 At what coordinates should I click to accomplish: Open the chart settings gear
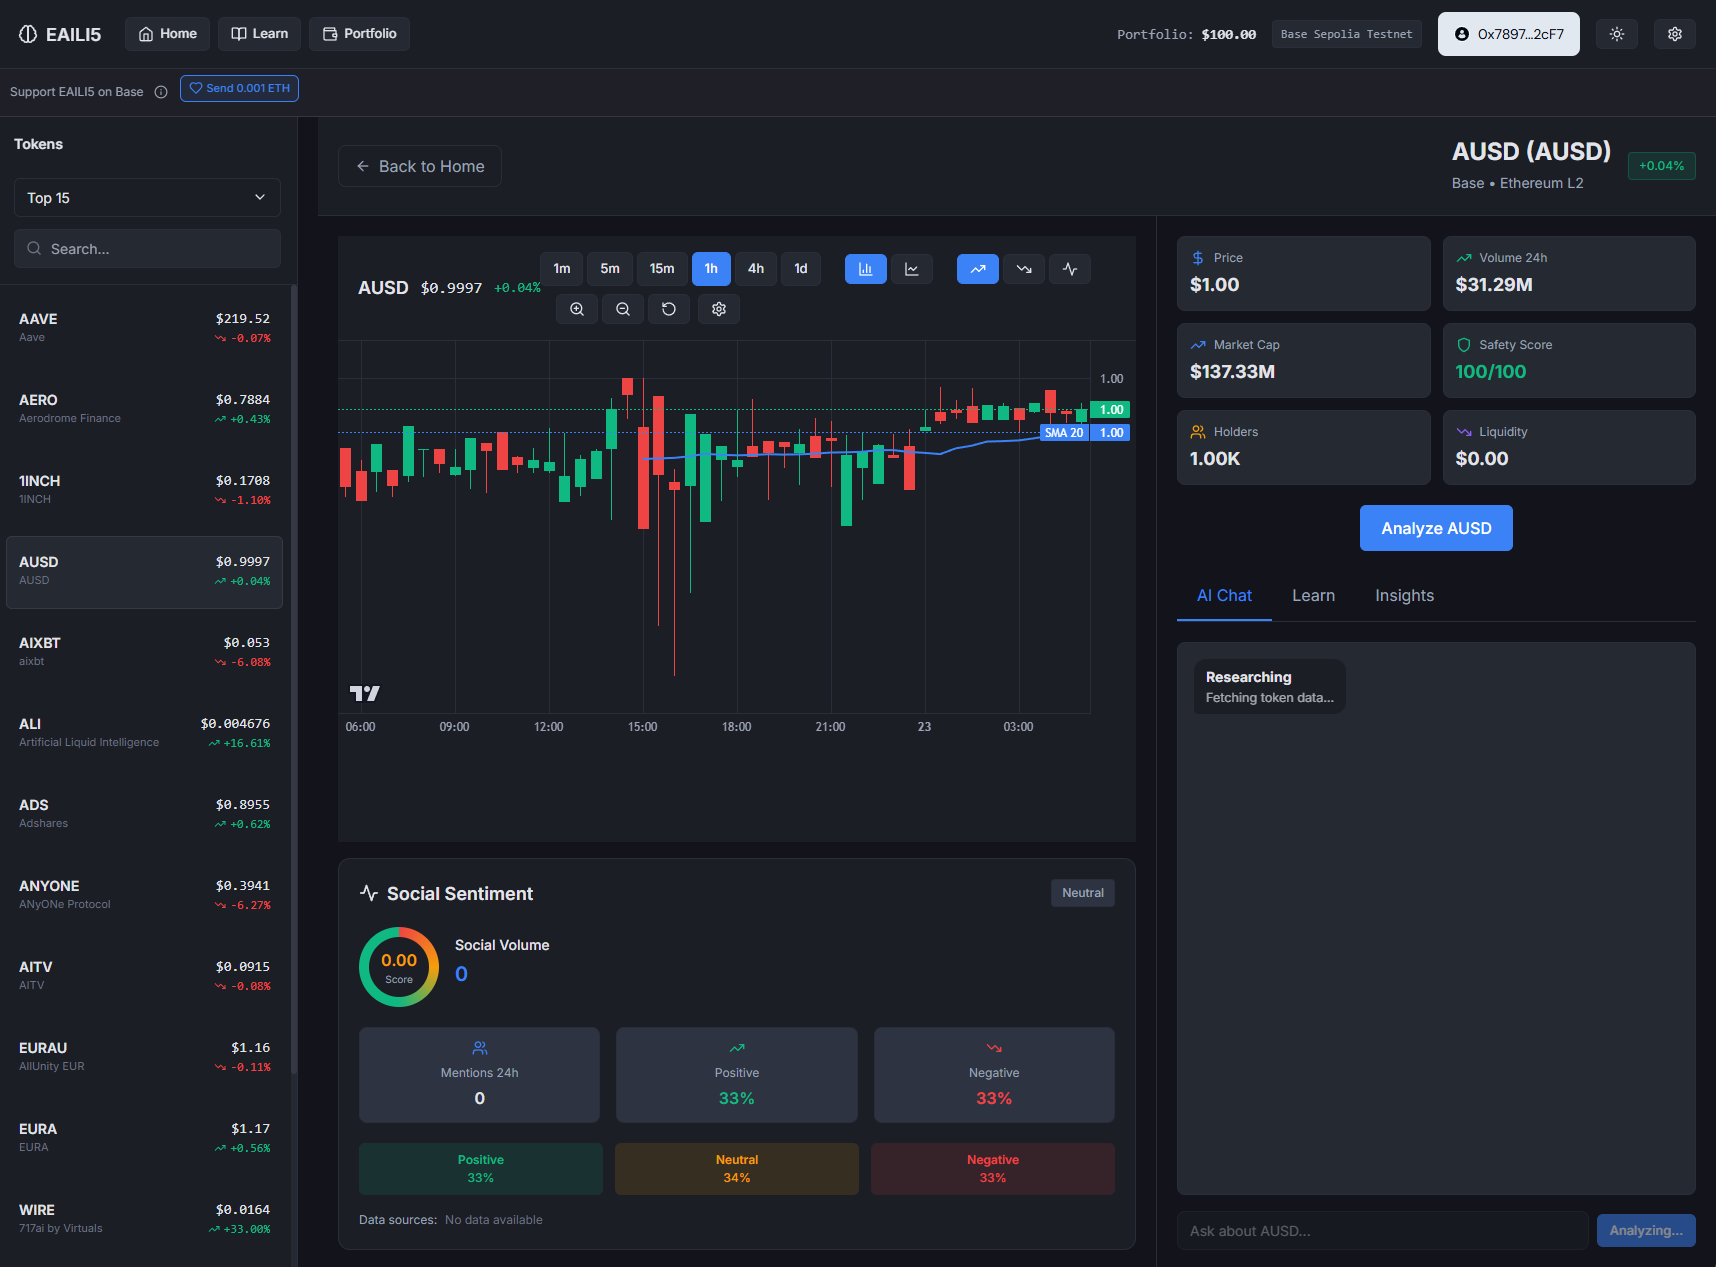718,309
